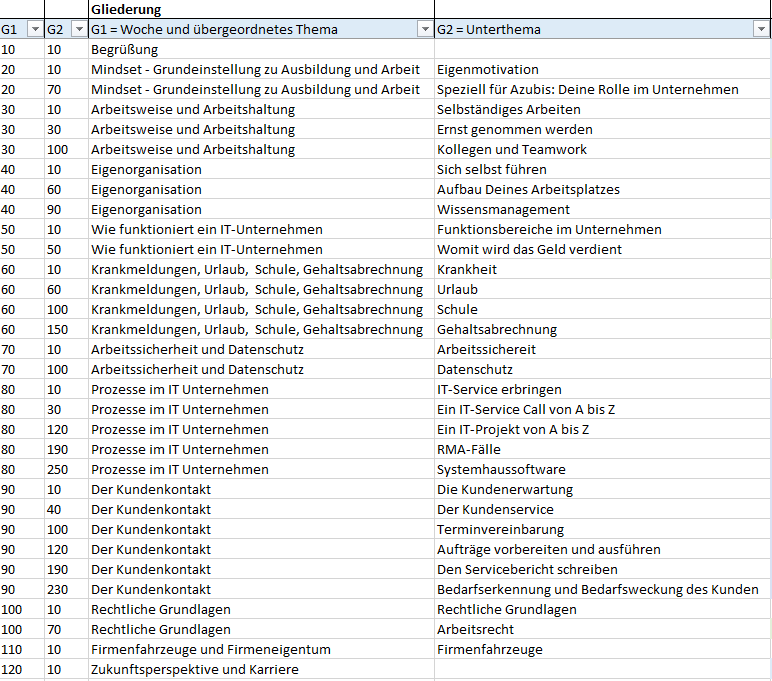Select the G1 value 110 cell
This screenshot has width=772, height=681.
[x=22, y=650]
